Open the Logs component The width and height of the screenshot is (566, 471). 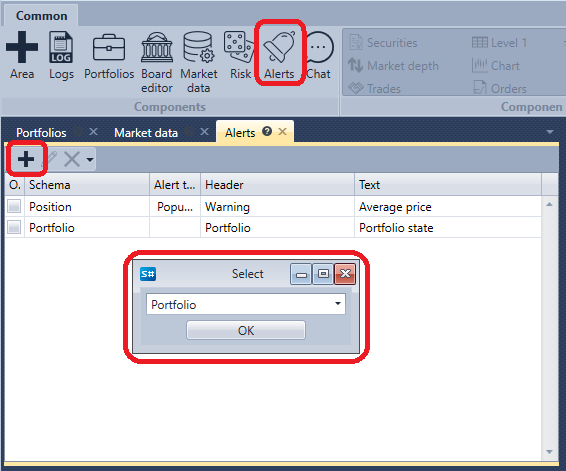pyautogui.click(x=61, y=47)
